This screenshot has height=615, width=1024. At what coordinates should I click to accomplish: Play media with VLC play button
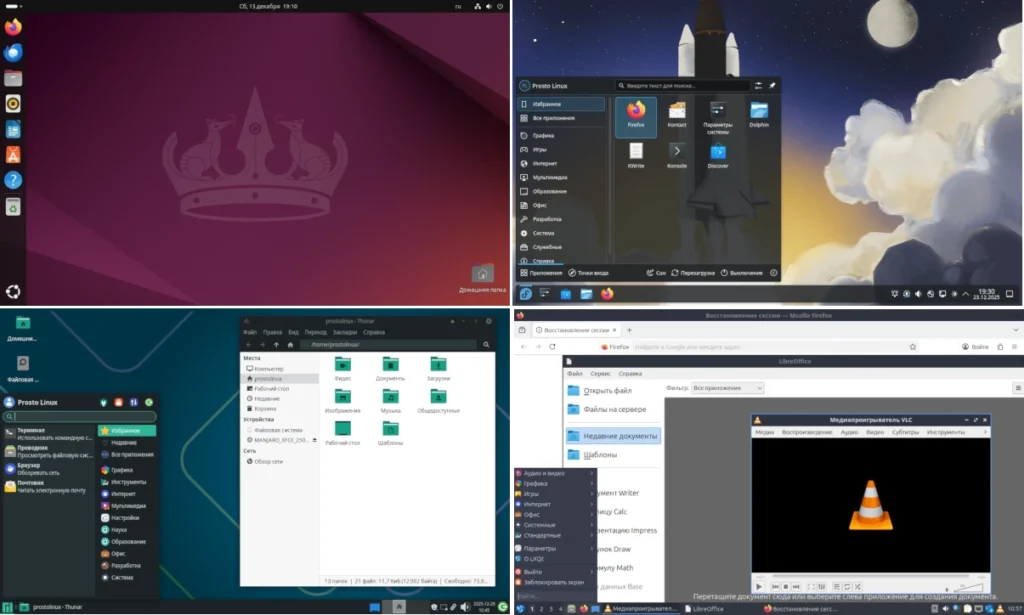click(759, 587)
